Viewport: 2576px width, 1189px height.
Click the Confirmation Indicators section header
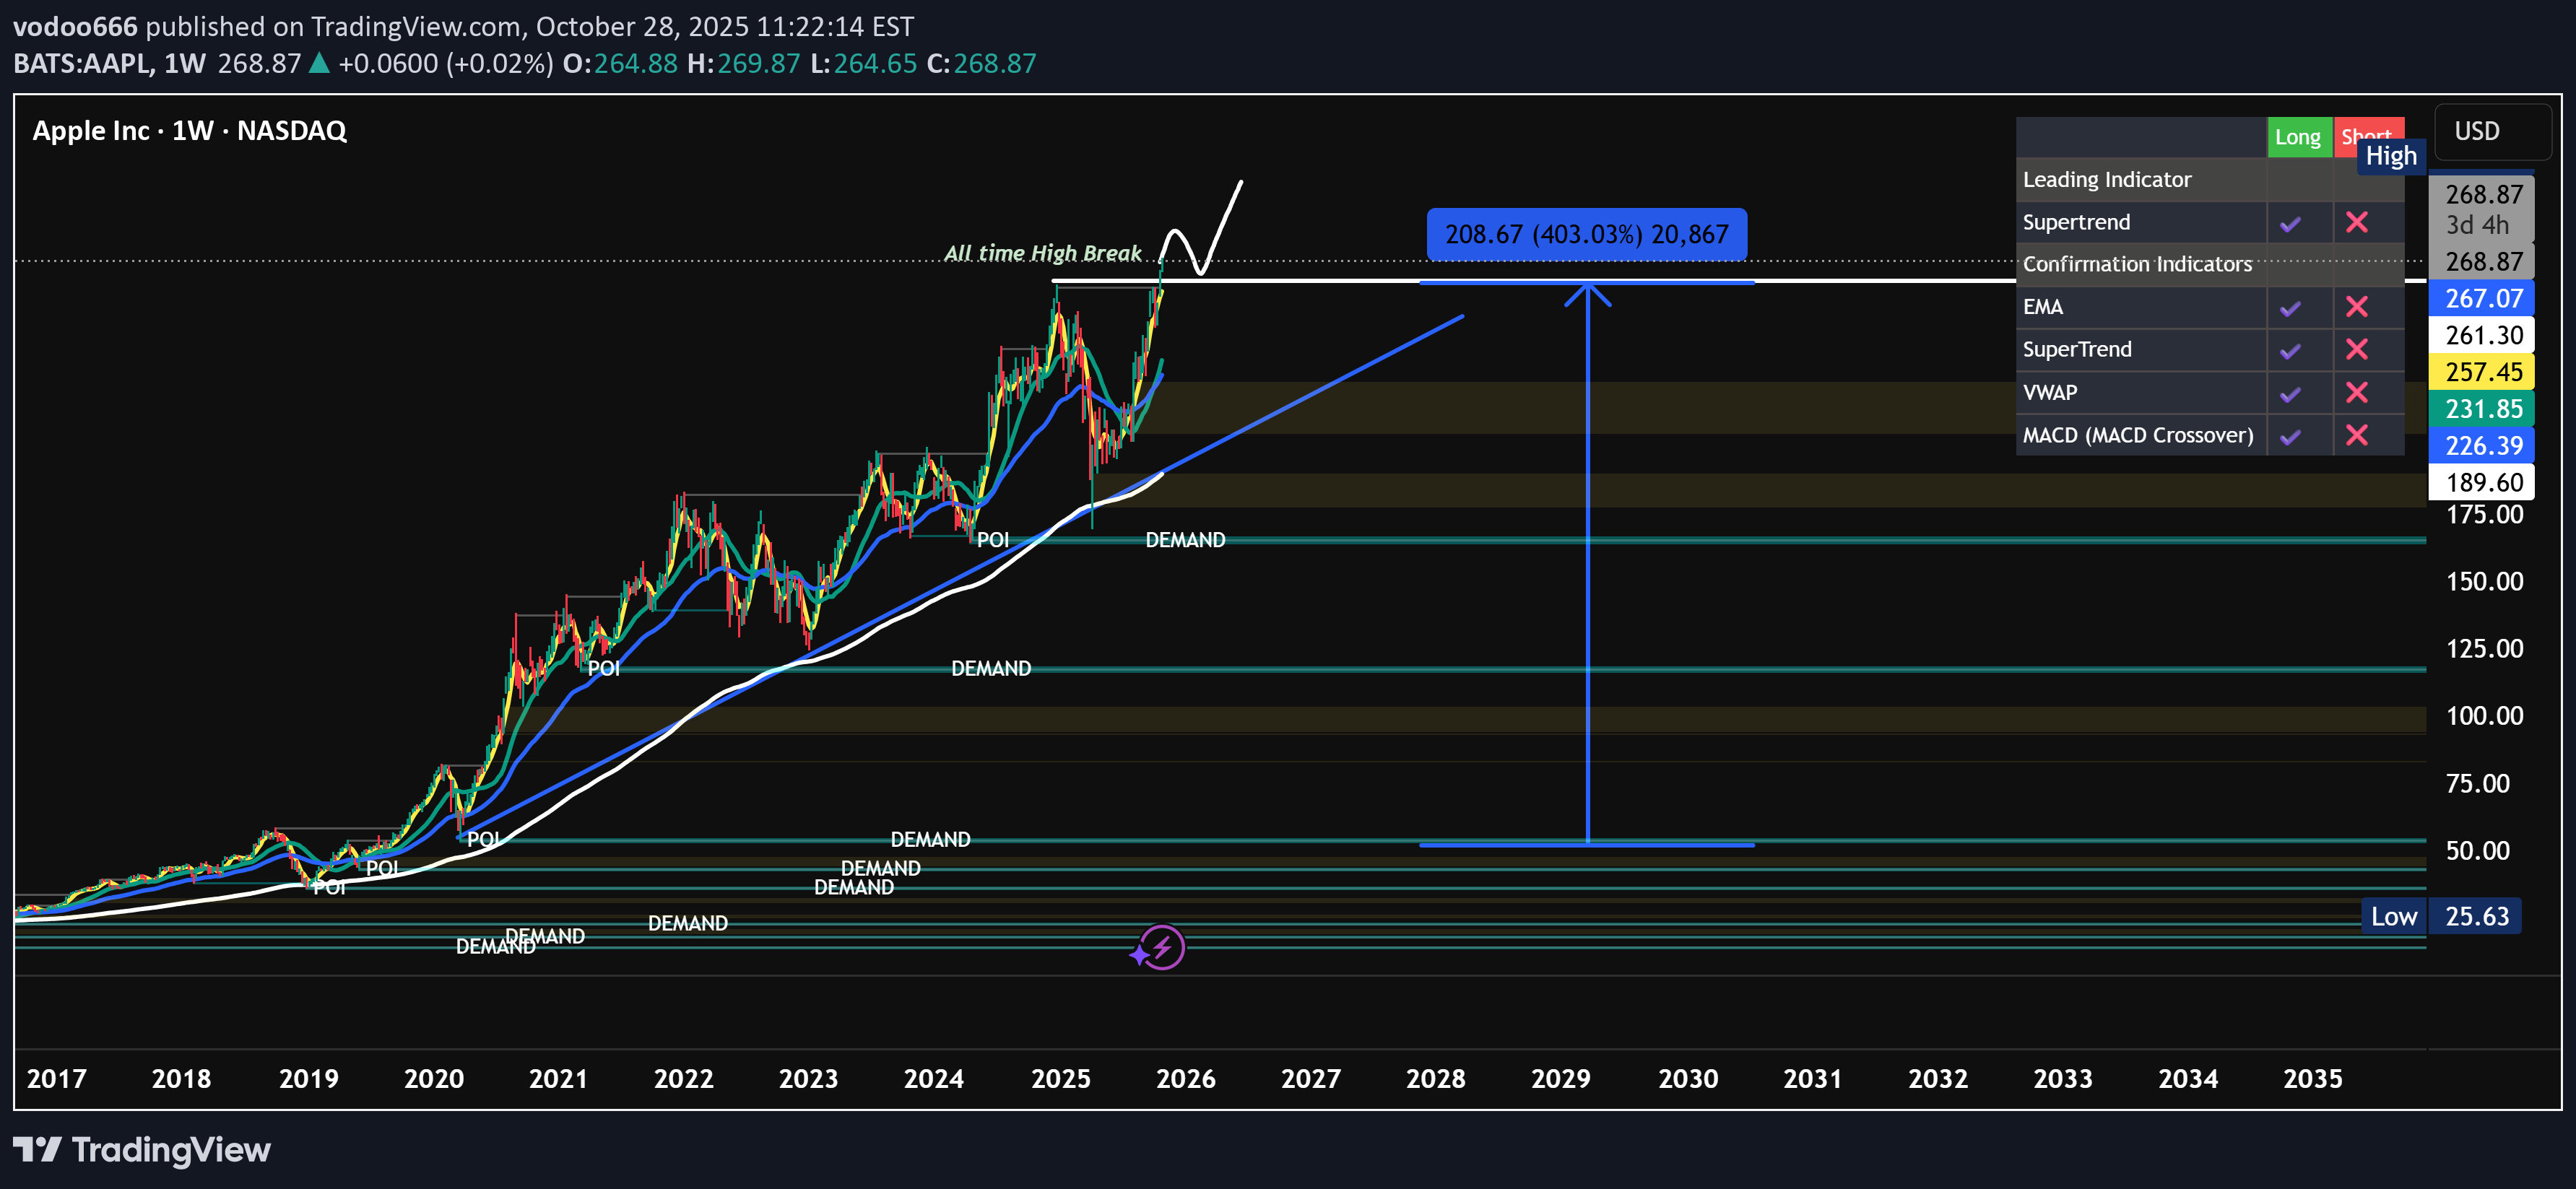click(x=2137, y=265)
